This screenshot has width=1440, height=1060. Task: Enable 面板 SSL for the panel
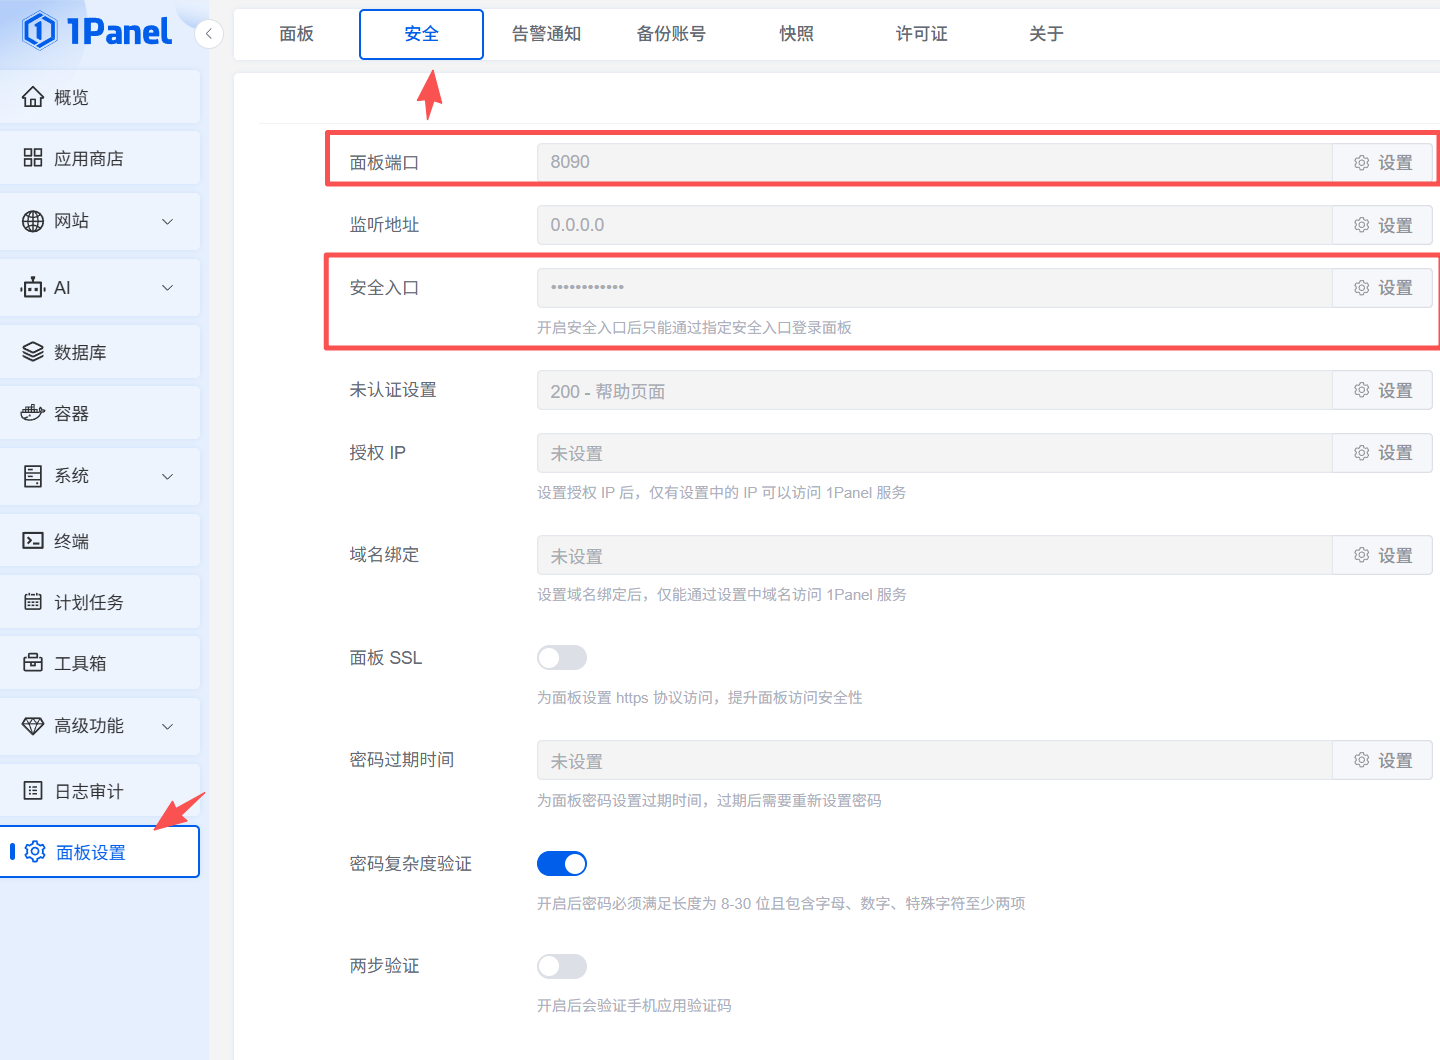coord(561,657)
